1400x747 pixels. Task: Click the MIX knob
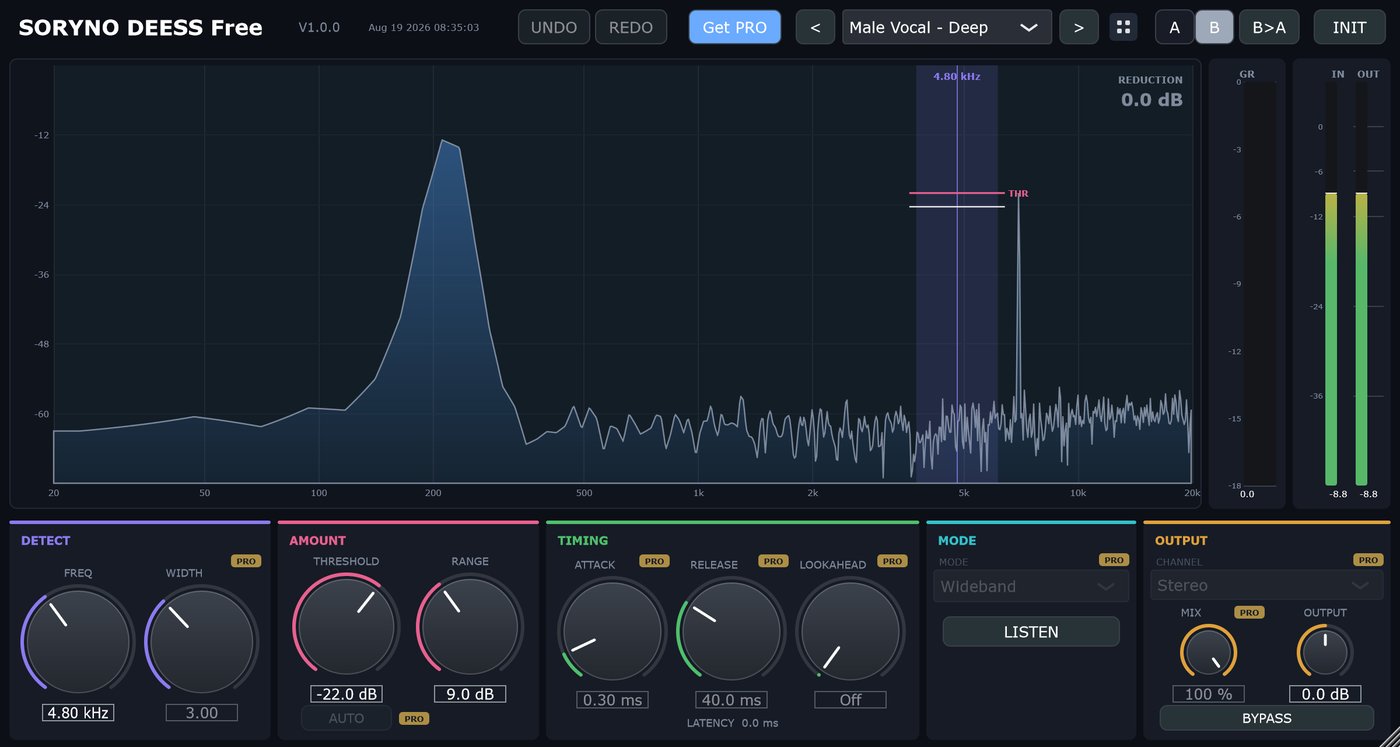tap(1209, 653)
